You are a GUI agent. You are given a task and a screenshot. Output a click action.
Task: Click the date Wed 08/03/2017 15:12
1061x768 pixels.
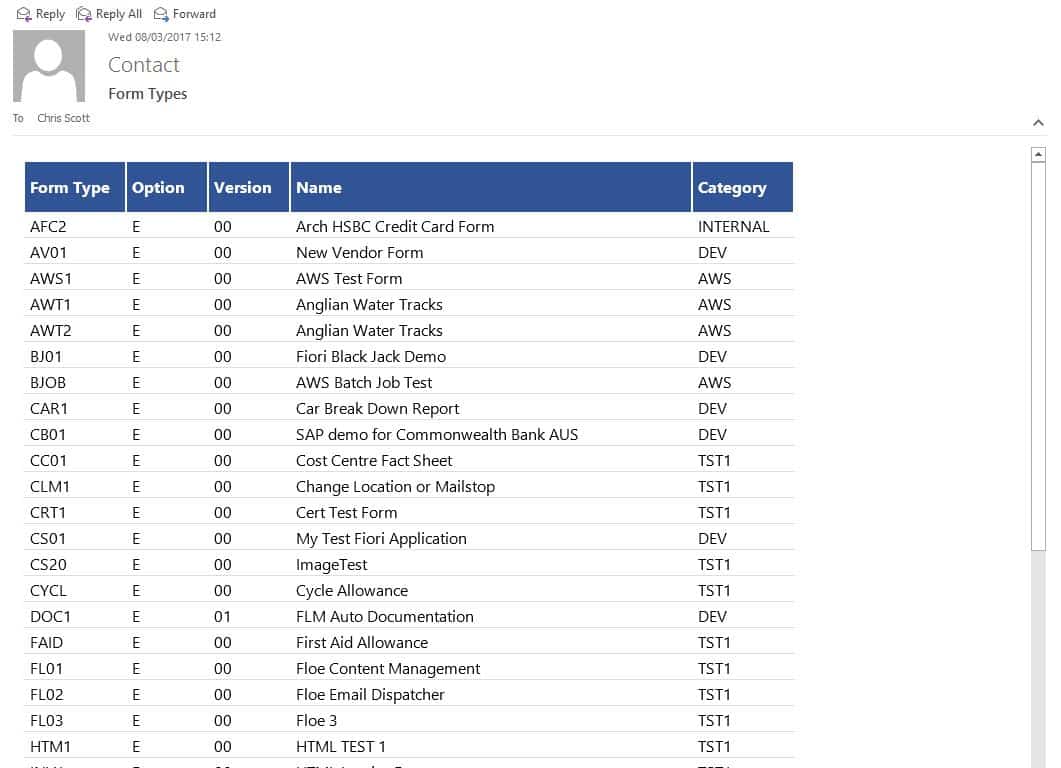tap(164, 37)
